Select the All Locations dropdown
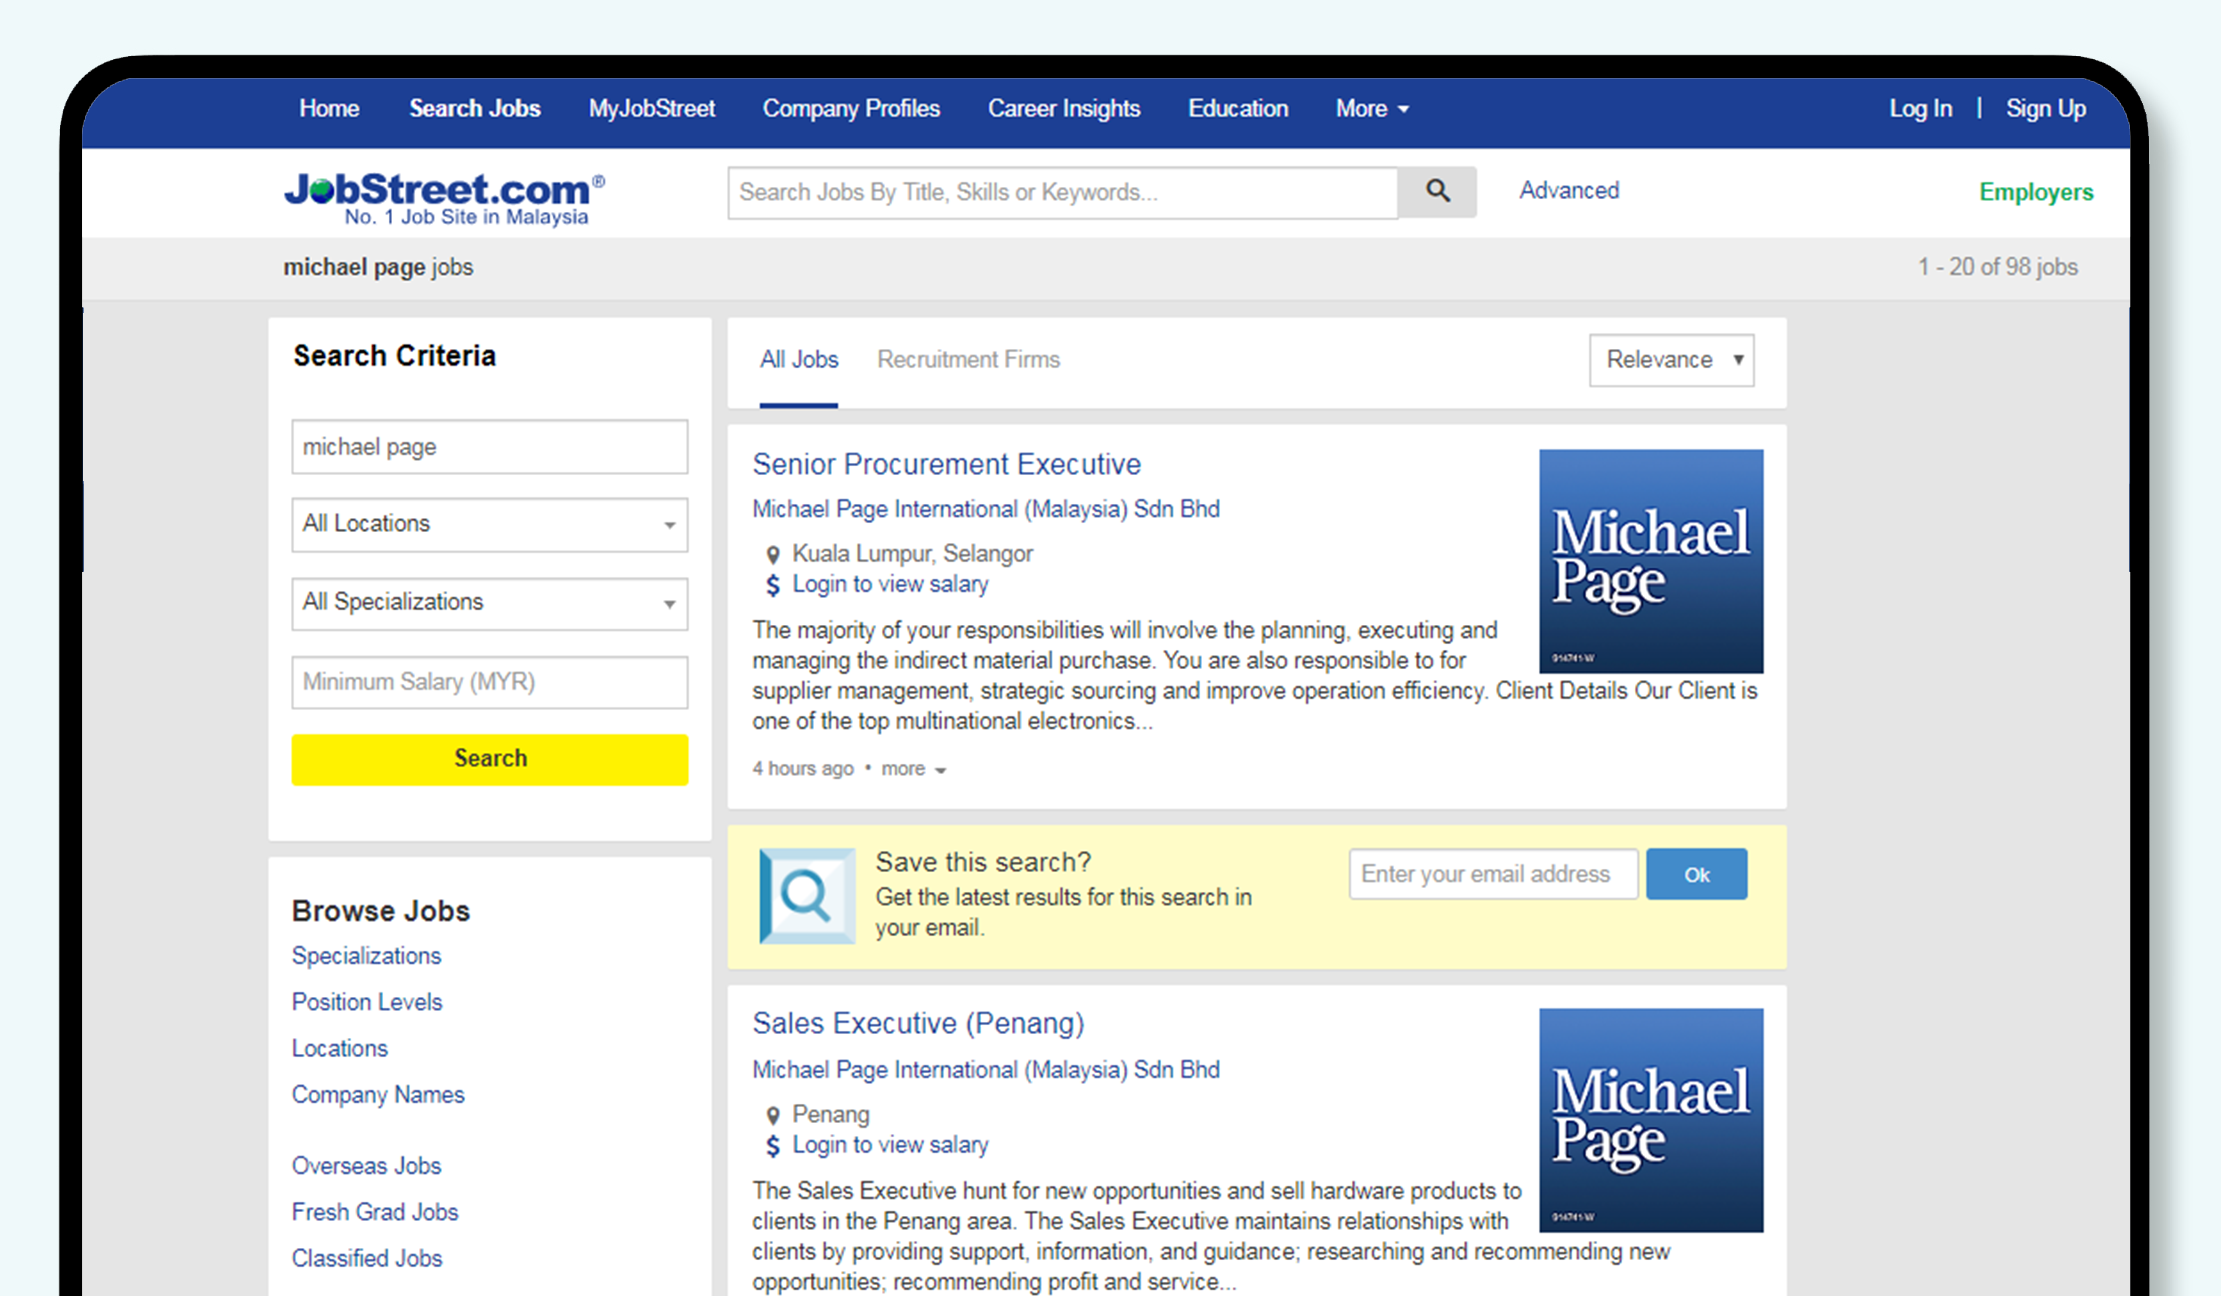The height and width of the screenshot is (1296, 2221). pos(489,525)
